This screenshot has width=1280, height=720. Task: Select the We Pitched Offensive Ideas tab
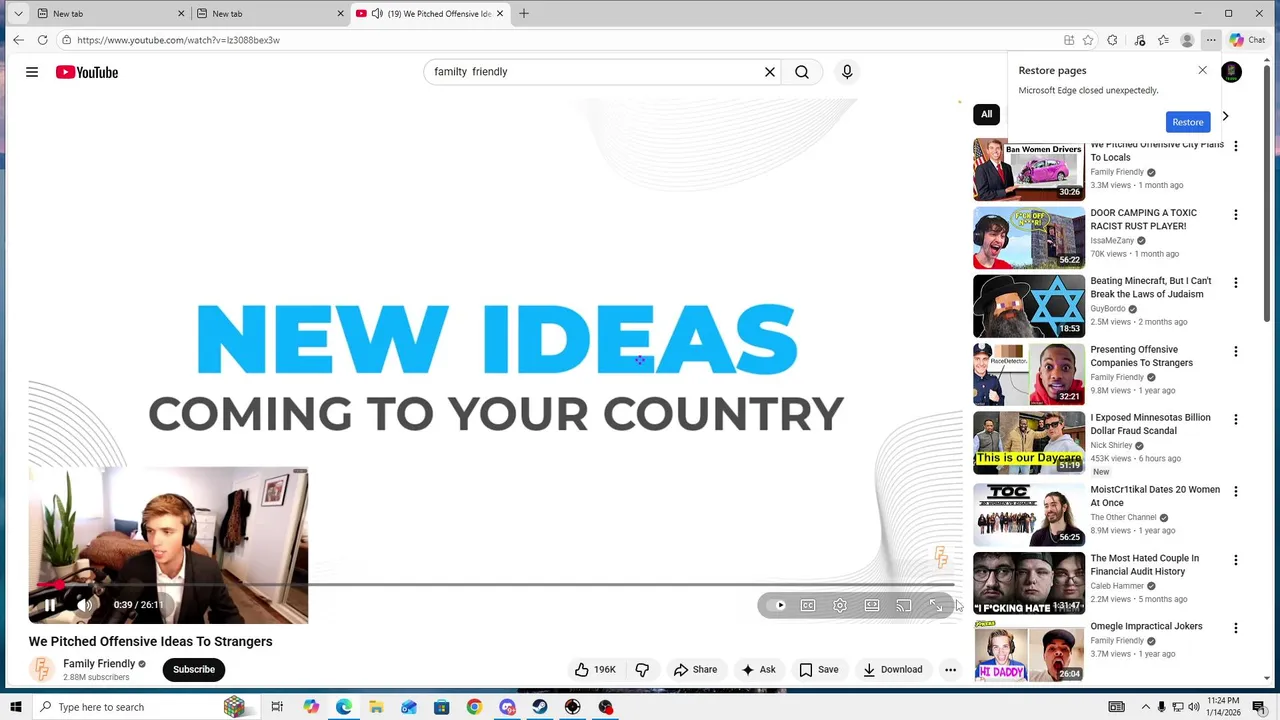430,13
